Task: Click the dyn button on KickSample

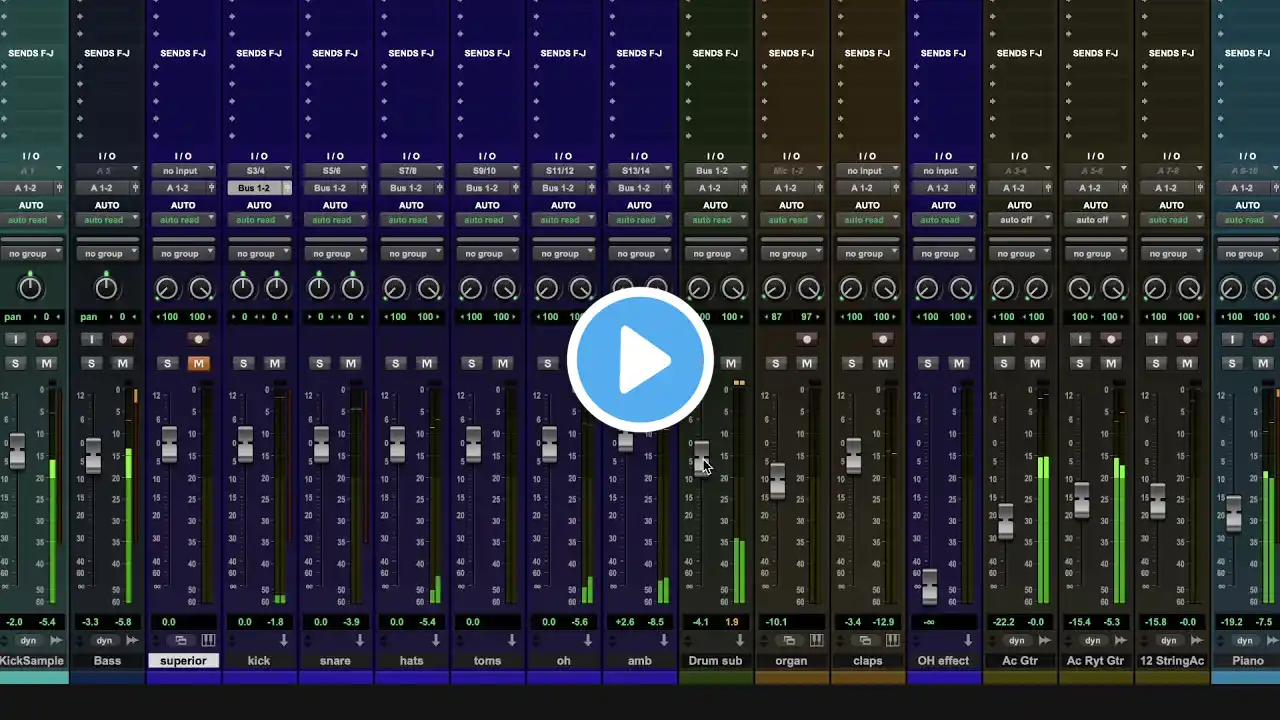Action: [28, 640]
